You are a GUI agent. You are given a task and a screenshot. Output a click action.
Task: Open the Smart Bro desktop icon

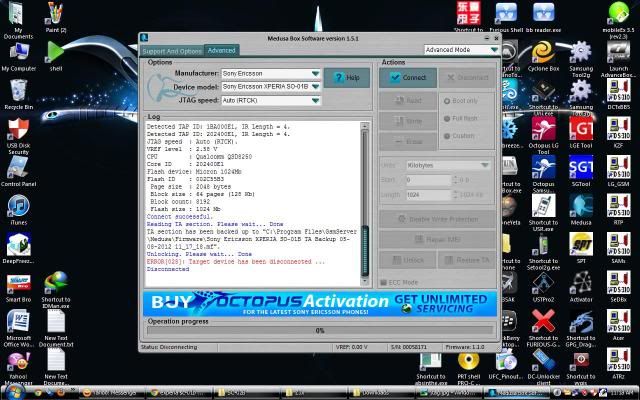pos(19,287)
